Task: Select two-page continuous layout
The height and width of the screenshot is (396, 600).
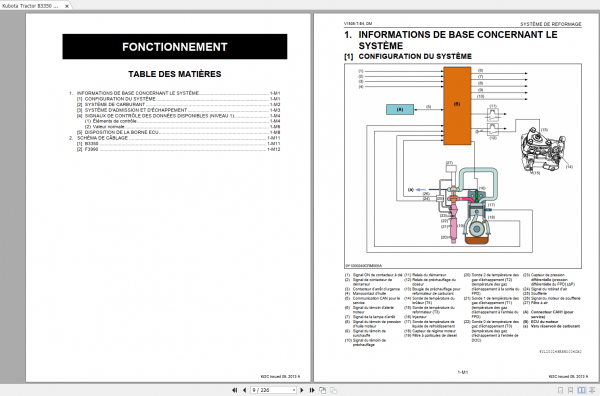Action: [592, 390]
